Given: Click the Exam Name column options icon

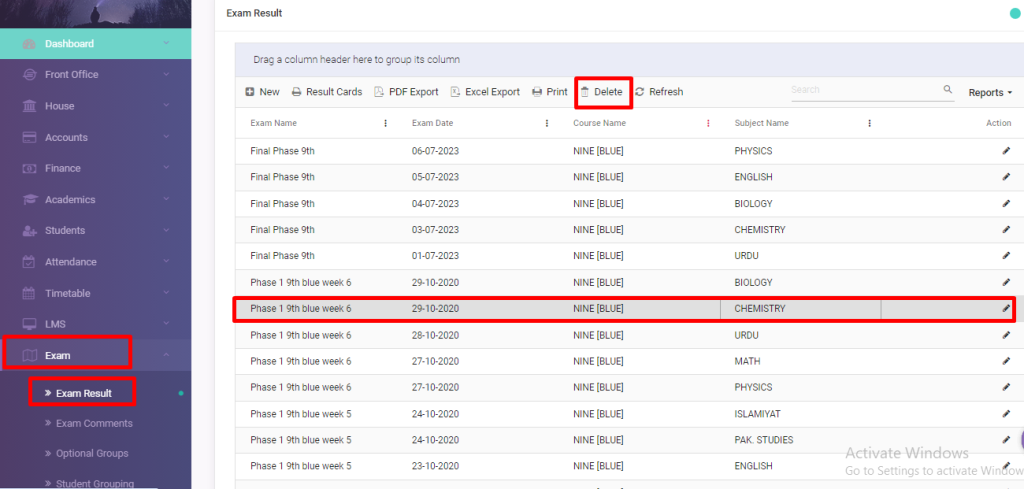Looking at the screenshot, I should [386, 124].
